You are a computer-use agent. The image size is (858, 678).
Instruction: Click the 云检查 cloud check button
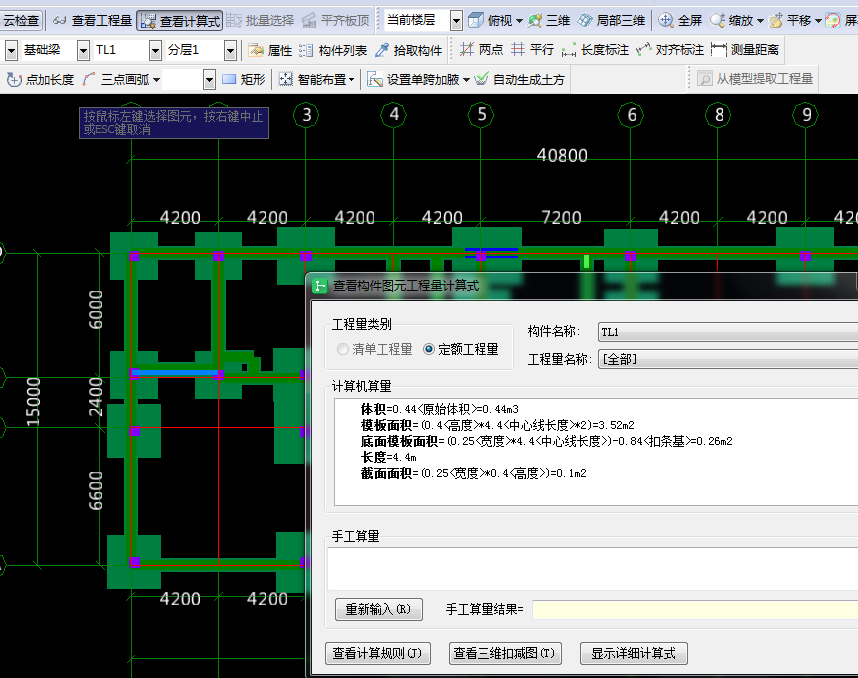point(21,21)
